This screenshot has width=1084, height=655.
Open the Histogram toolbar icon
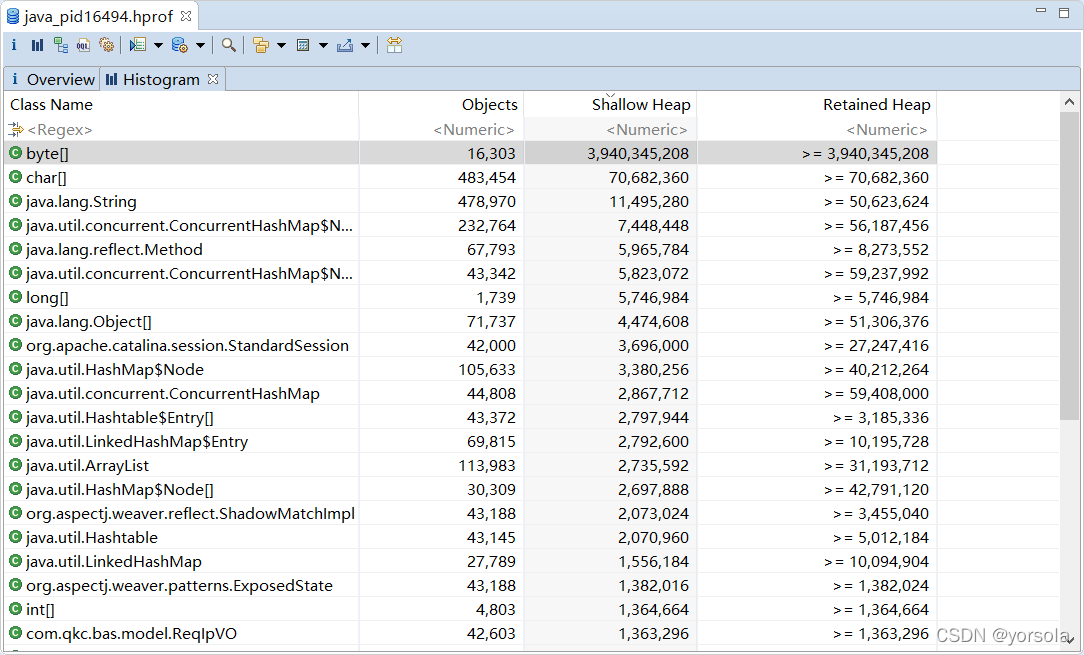(37, 45)
